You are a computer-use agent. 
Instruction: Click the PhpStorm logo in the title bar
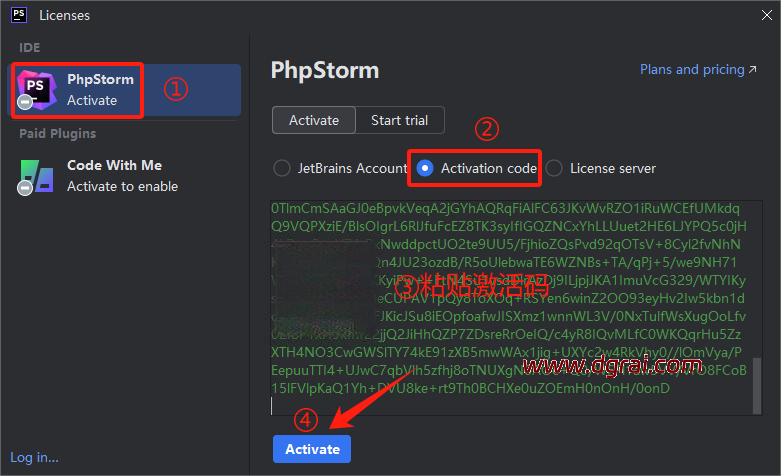tap(17, 16)
